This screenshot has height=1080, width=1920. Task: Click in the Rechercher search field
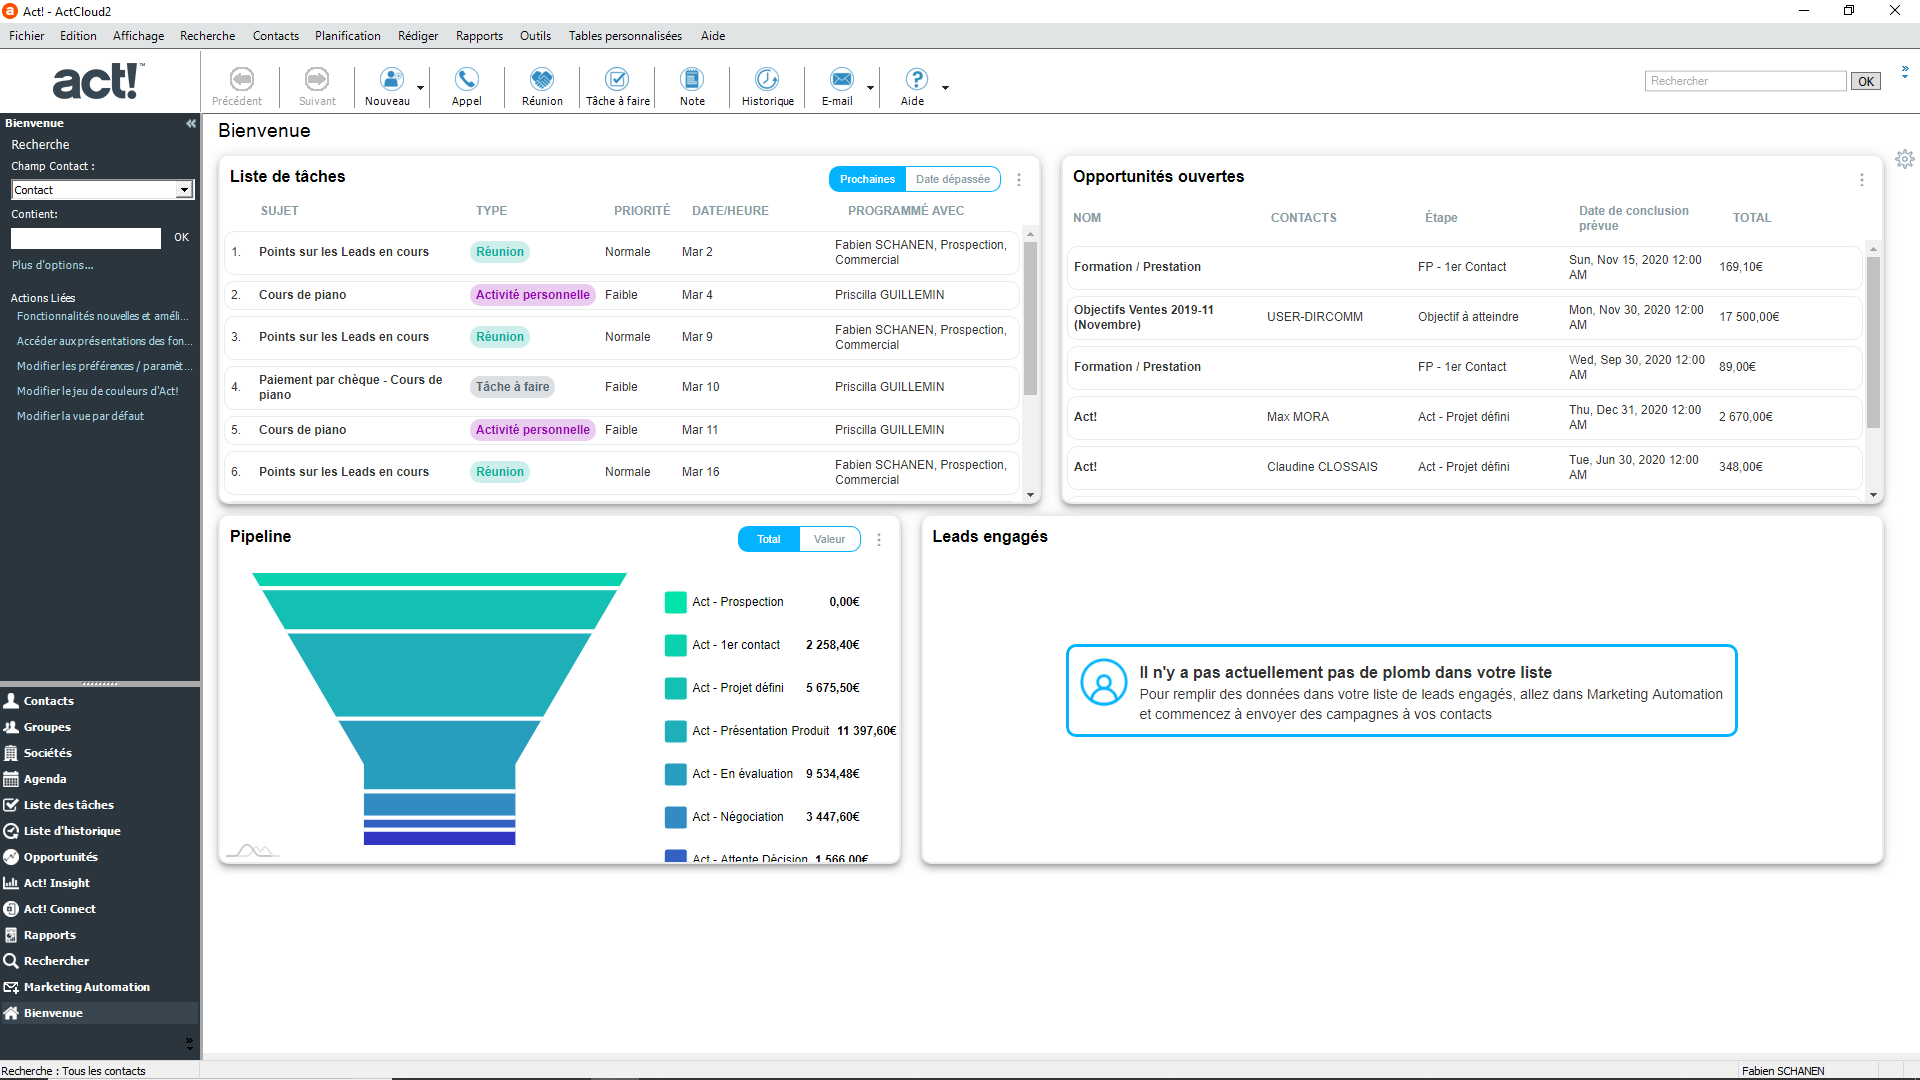tap(1745, 81)
